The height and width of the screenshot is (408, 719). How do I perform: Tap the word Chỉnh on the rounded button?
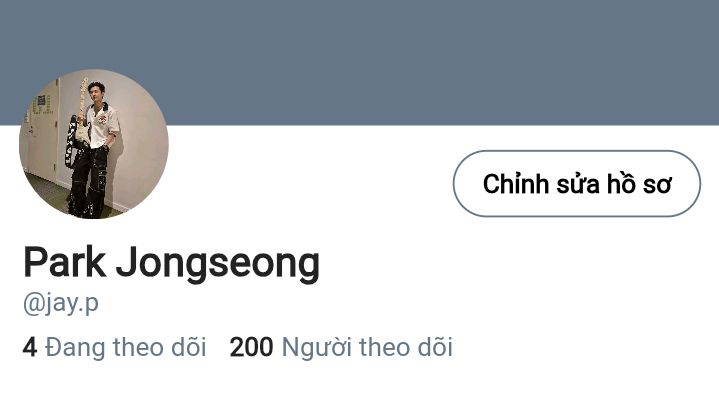click(x=515, y=183)
